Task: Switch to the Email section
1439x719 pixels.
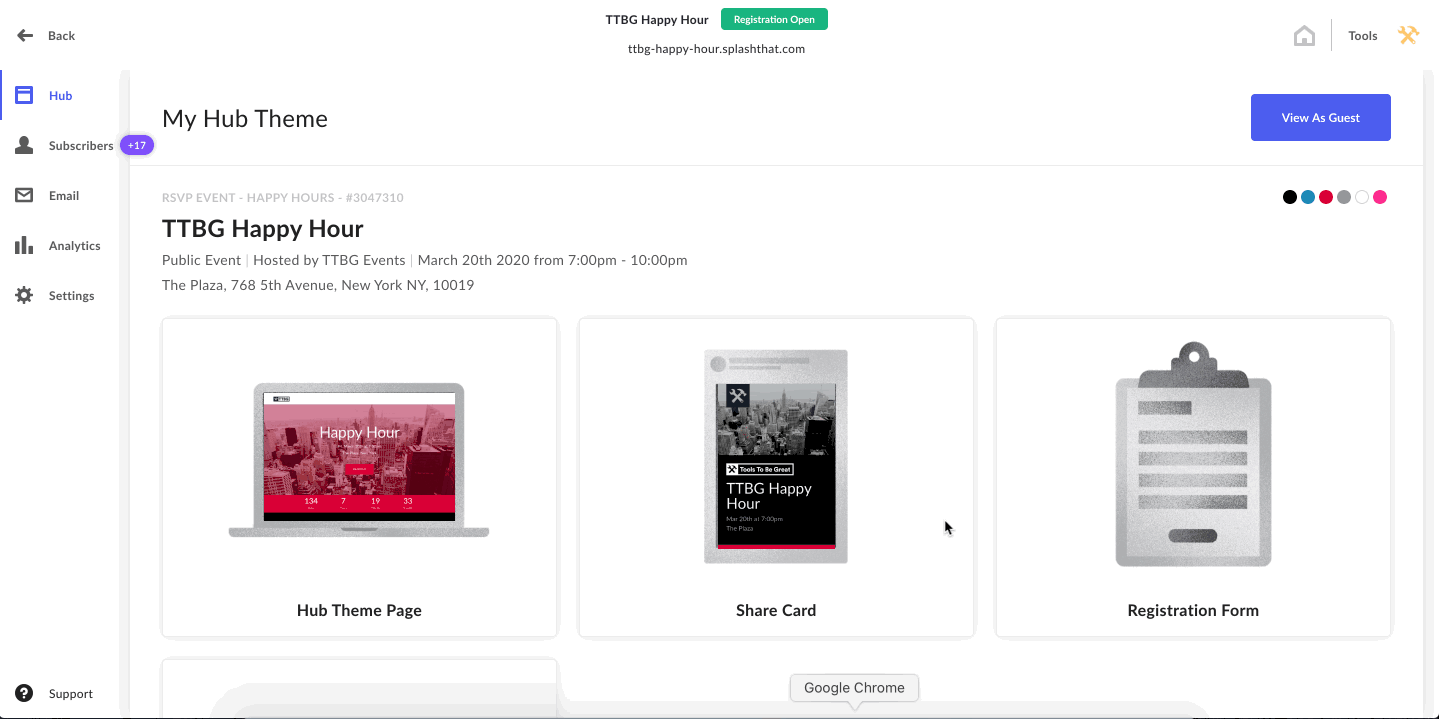Action: click(x=64, y=196)
